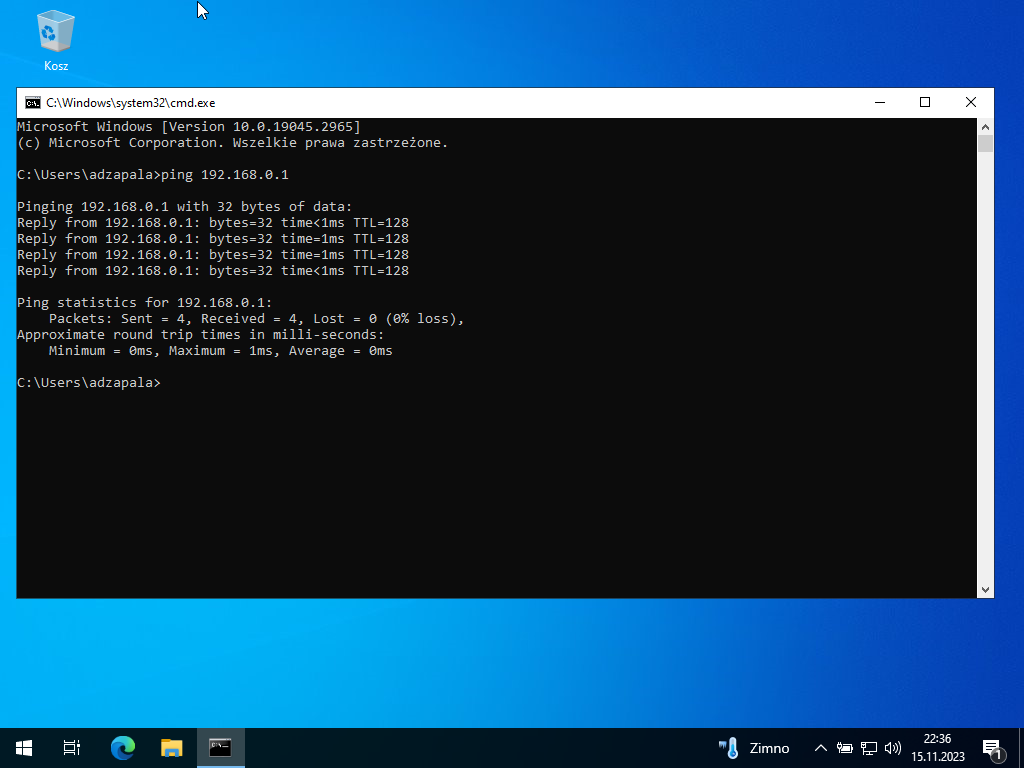Show hidden system tray icons
This screenshot has height=768, width=1024.
coord(821,748)
